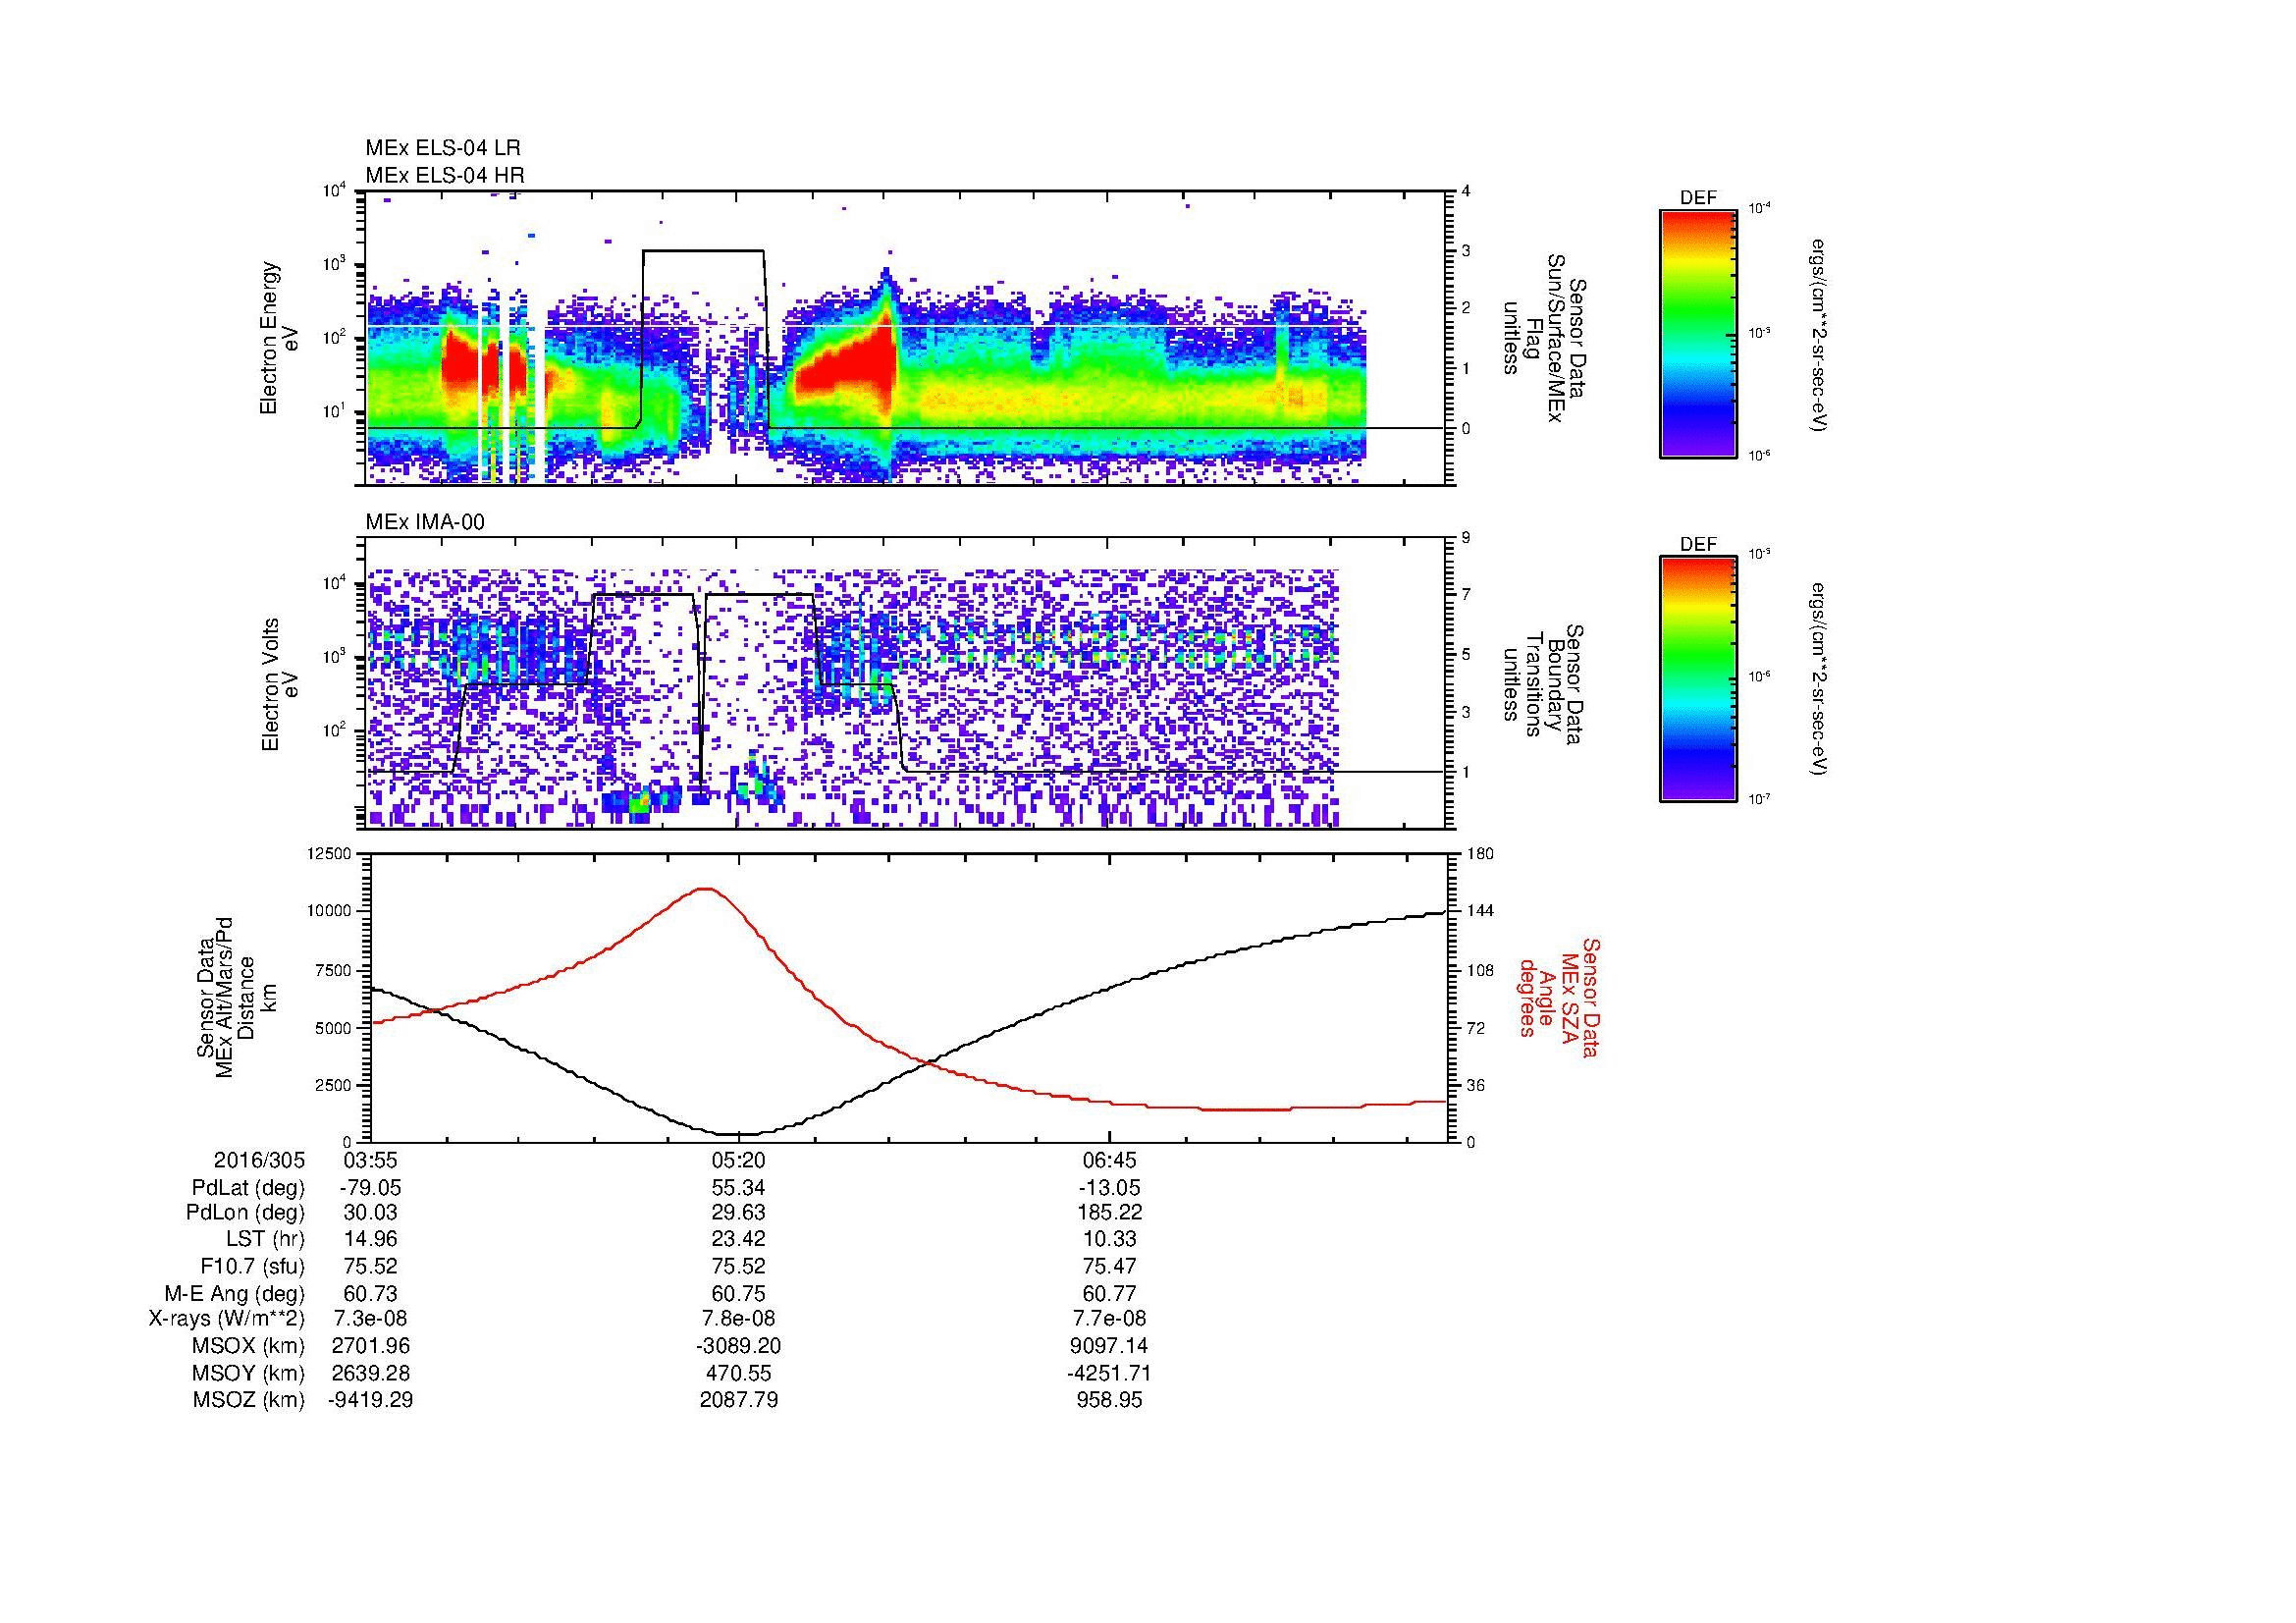Click the '10000' altitude axis tick
This screenshot has height=1623, width=2296.
click(330, 911)
